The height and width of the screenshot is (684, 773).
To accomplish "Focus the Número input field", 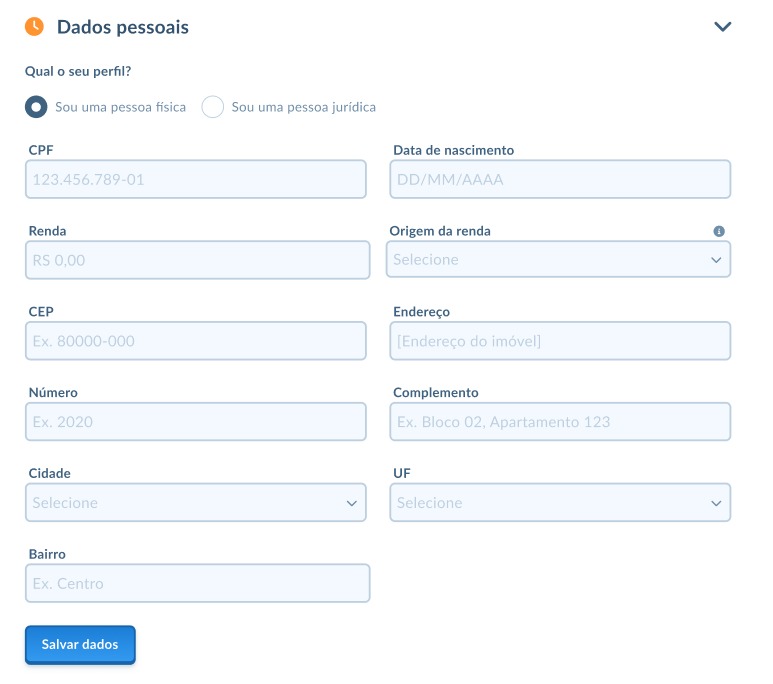I will coord(197,422).
